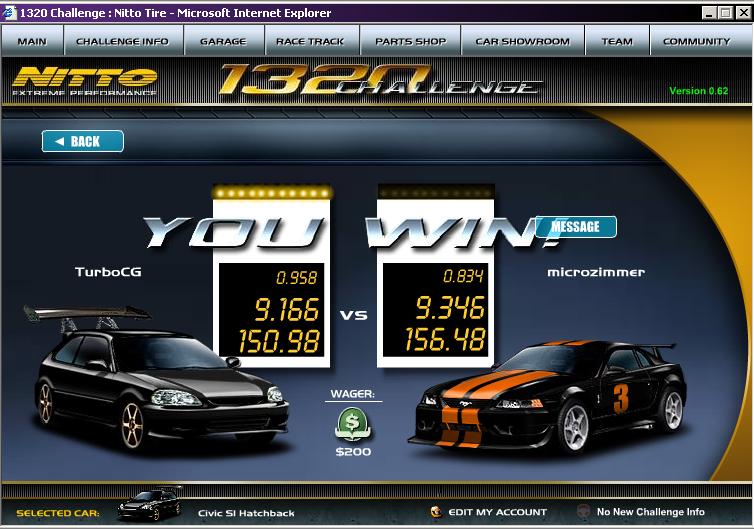The width and height of the screenshot is (754, 529).
Task: Open No New Challenge Info text
Action: (x=651, y=512)
